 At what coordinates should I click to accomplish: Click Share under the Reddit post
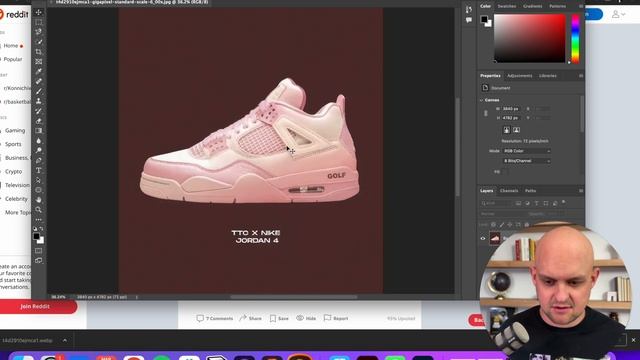[x=251, y=318]
